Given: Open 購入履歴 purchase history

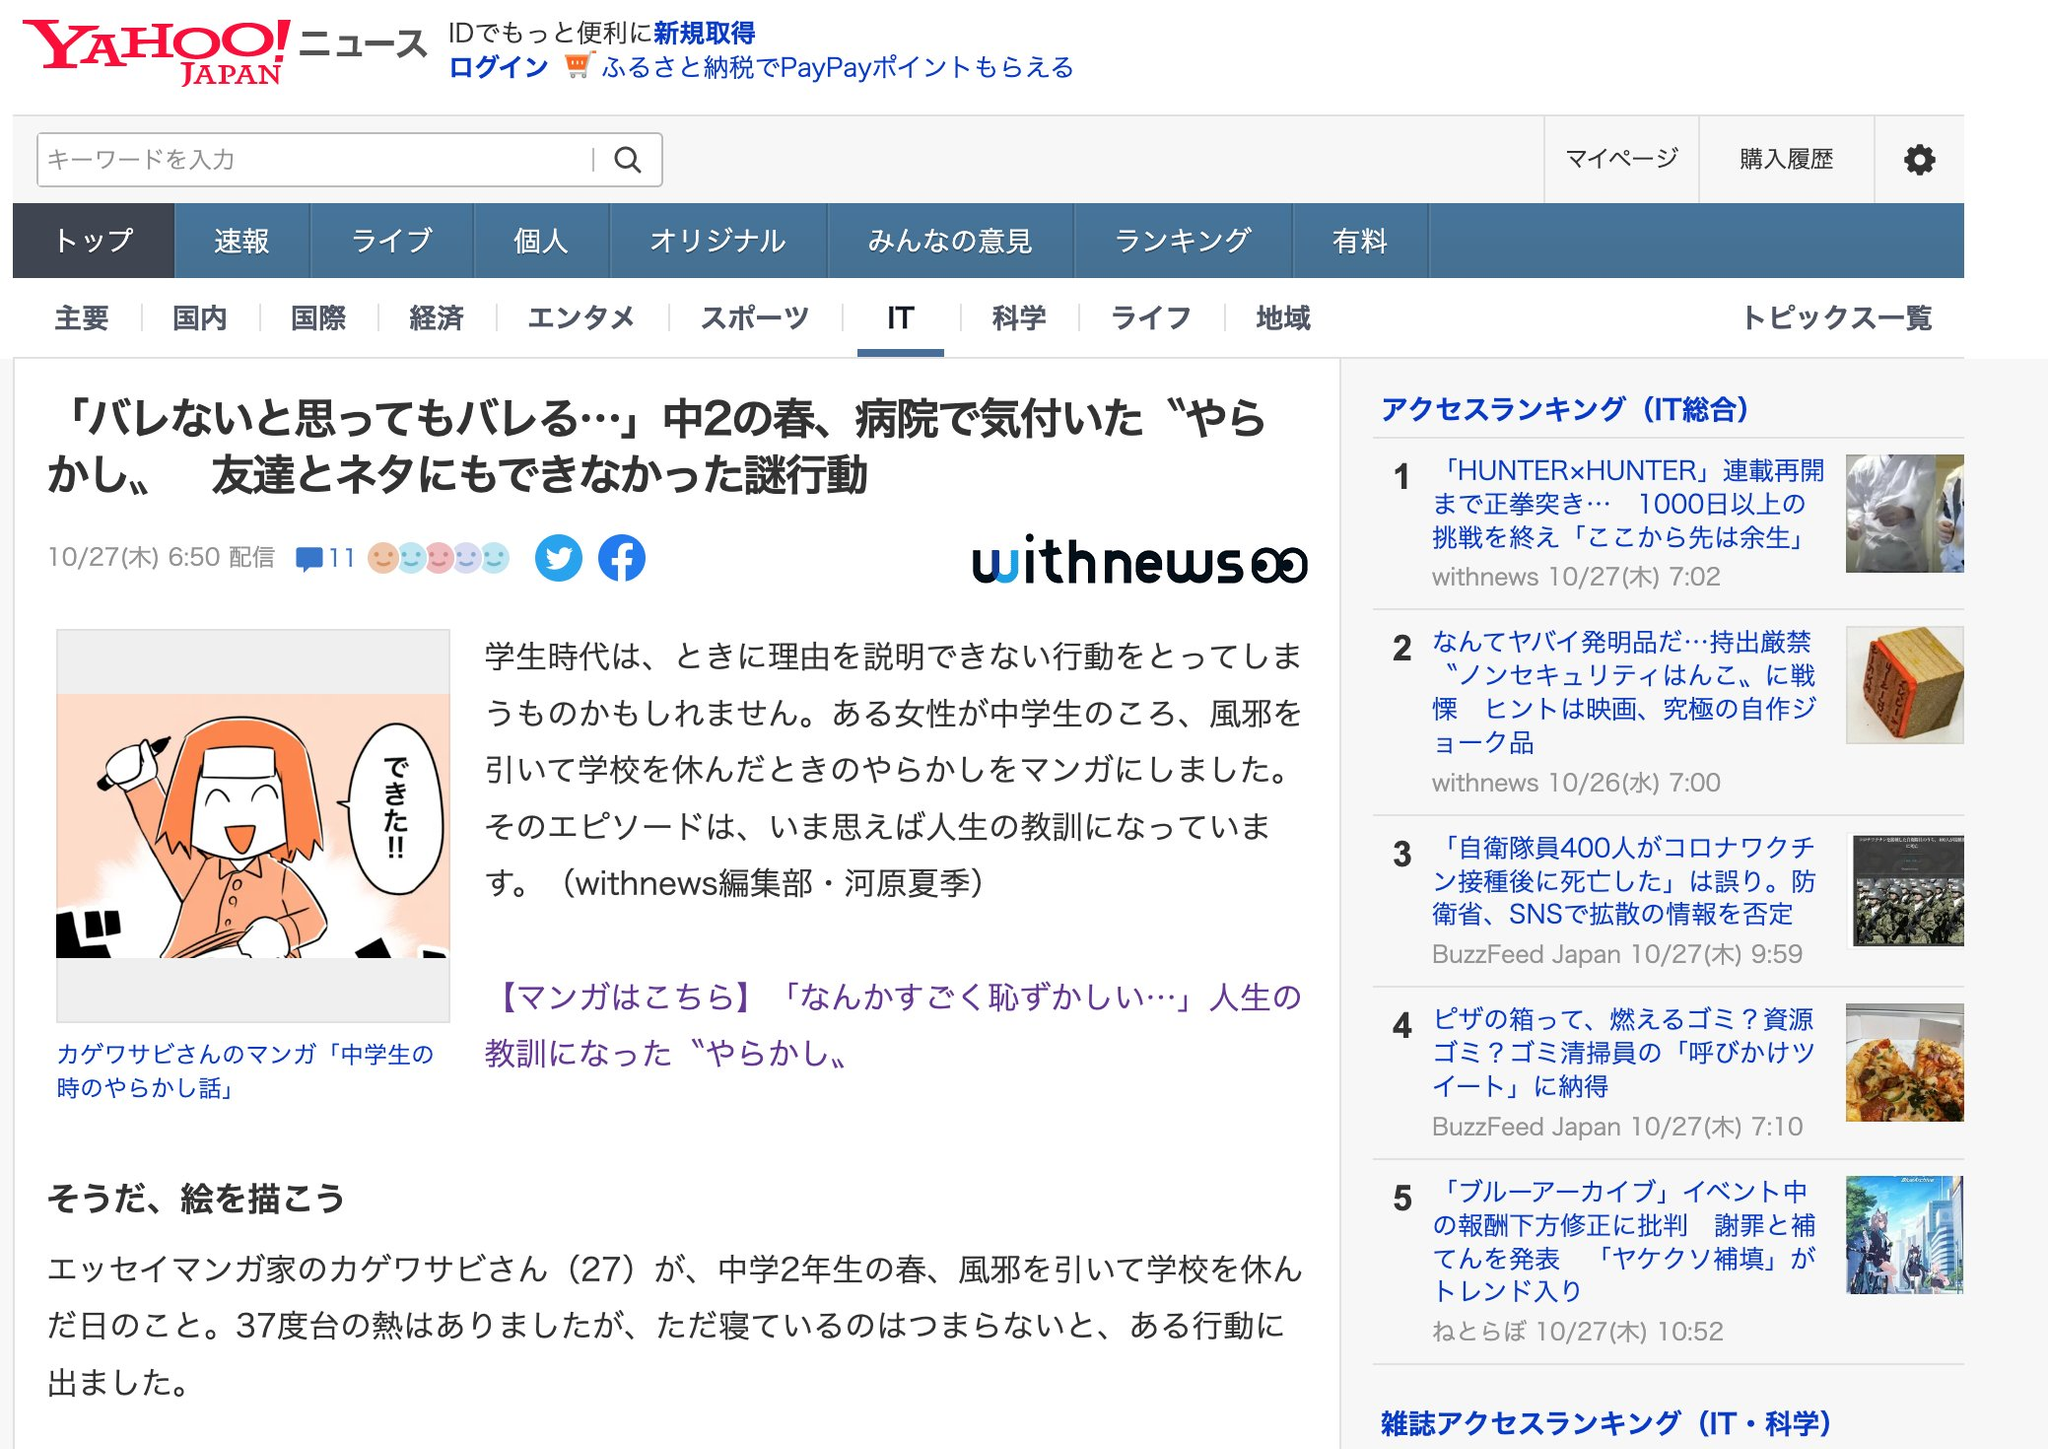Looking at the screenshot, I should point(1785,159).
